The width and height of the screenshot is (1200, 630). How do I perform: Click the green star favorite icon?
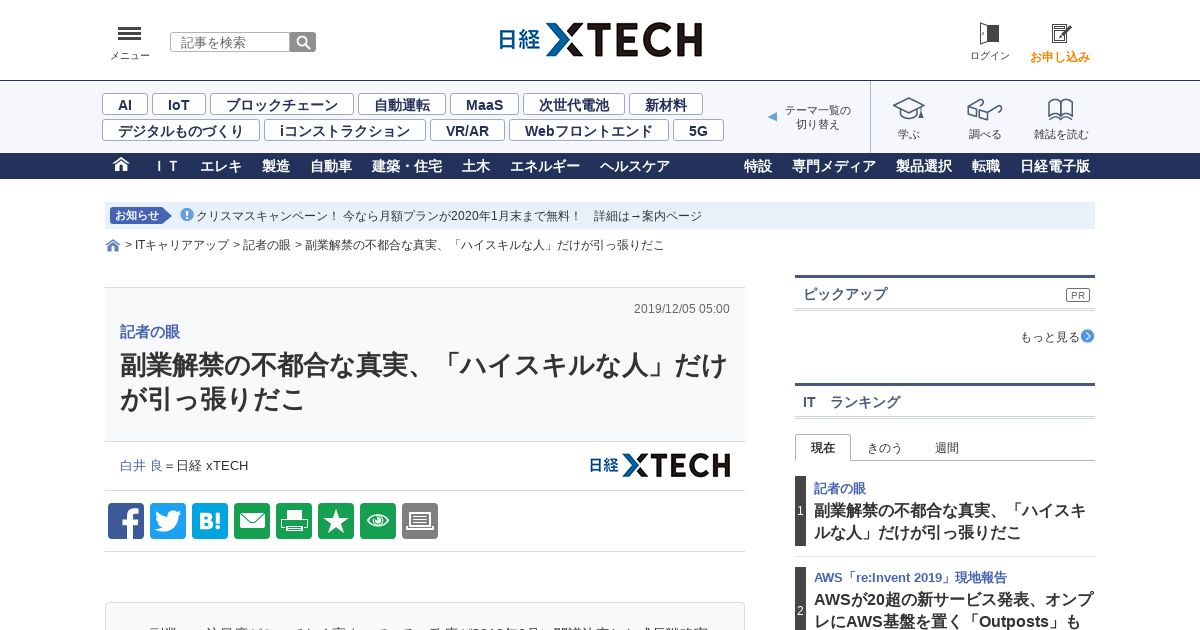click(x=336, y=521)
